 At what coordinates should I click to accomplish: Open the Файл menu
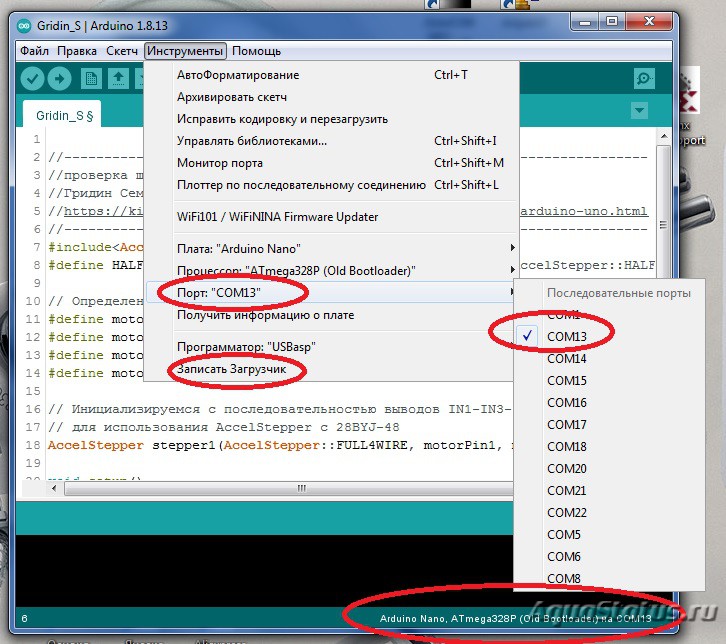point(34,51)
